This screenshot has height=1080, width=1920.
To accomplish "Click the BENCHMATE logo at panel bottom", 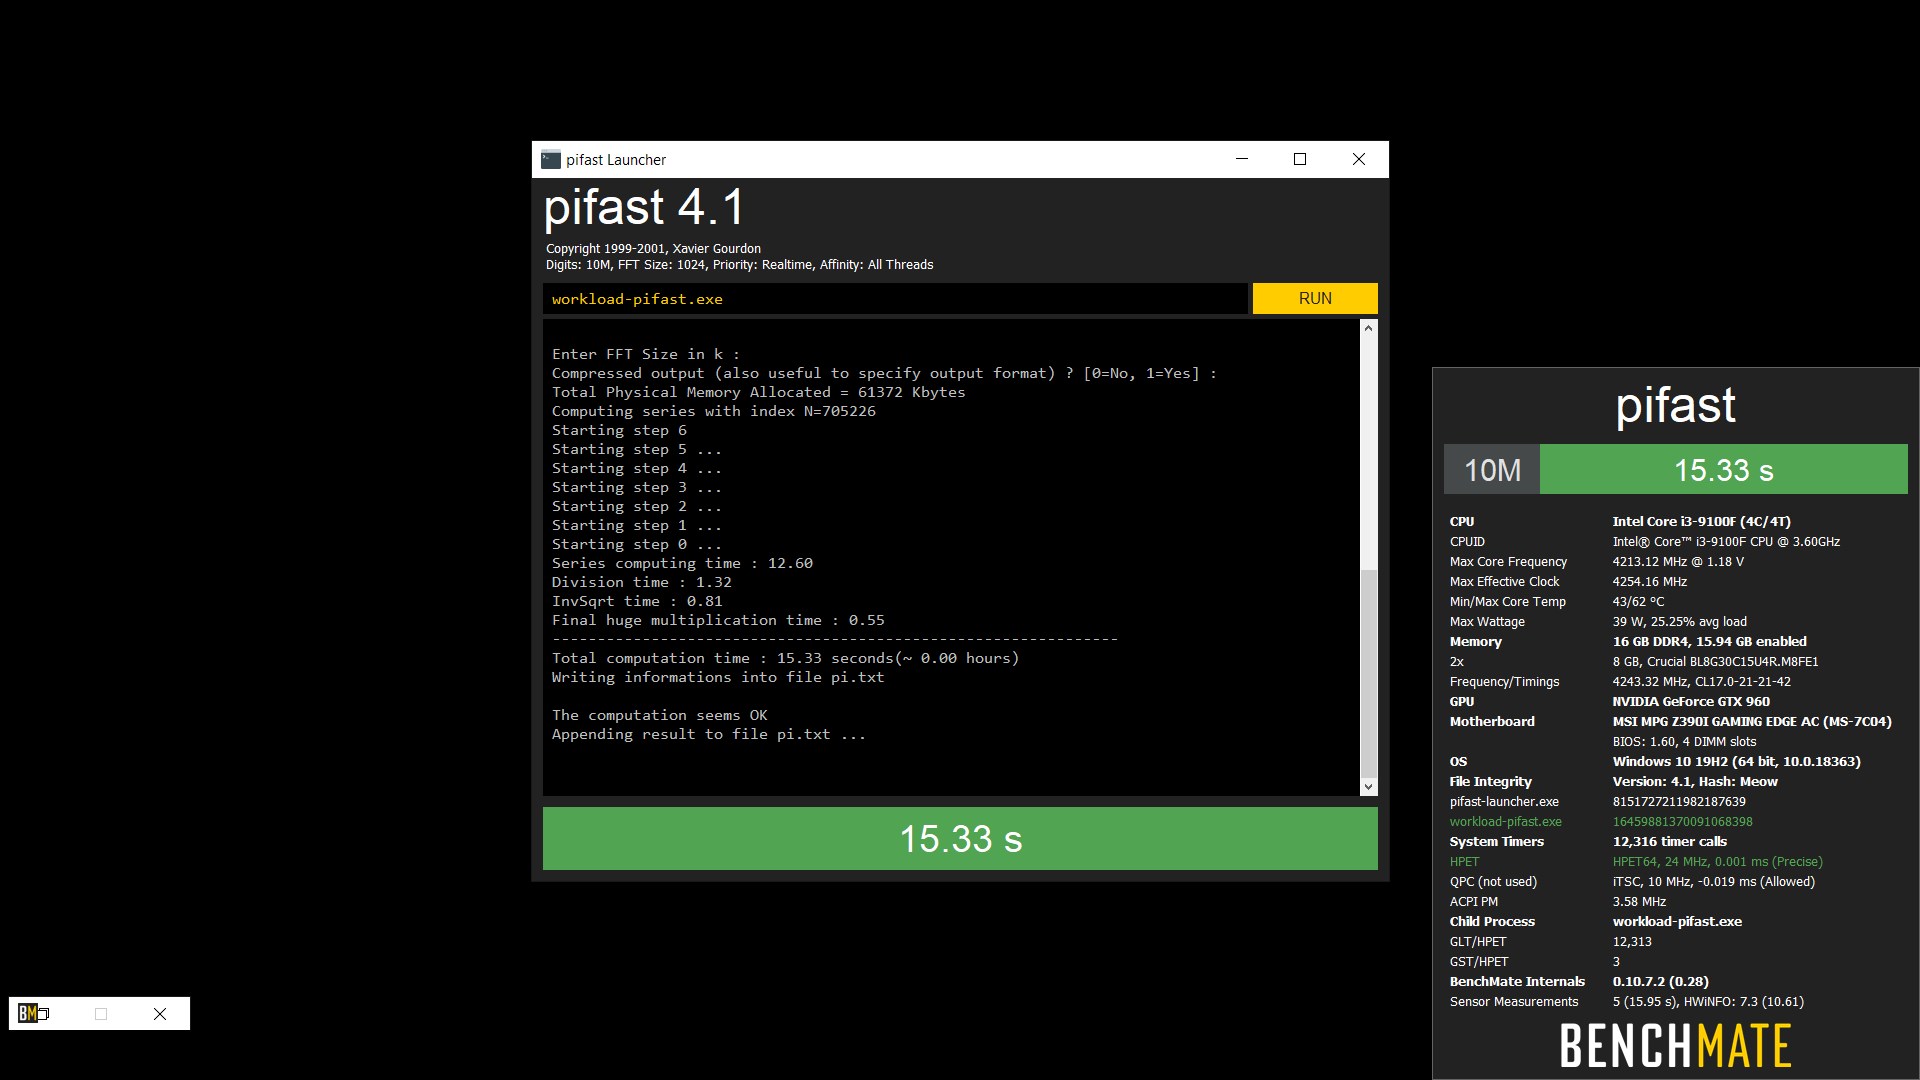I will coord(1676,1046).
